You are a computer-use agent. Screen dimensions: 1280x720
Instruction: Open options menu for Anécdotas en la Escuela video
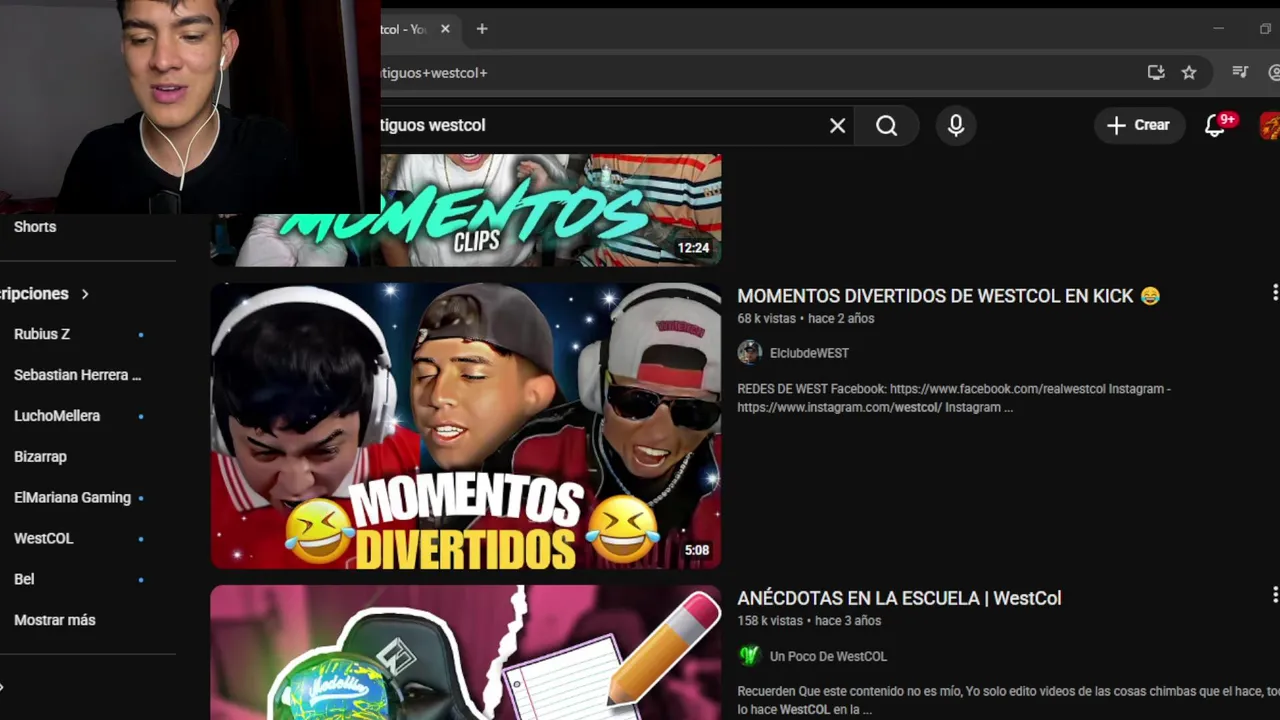1274,594
